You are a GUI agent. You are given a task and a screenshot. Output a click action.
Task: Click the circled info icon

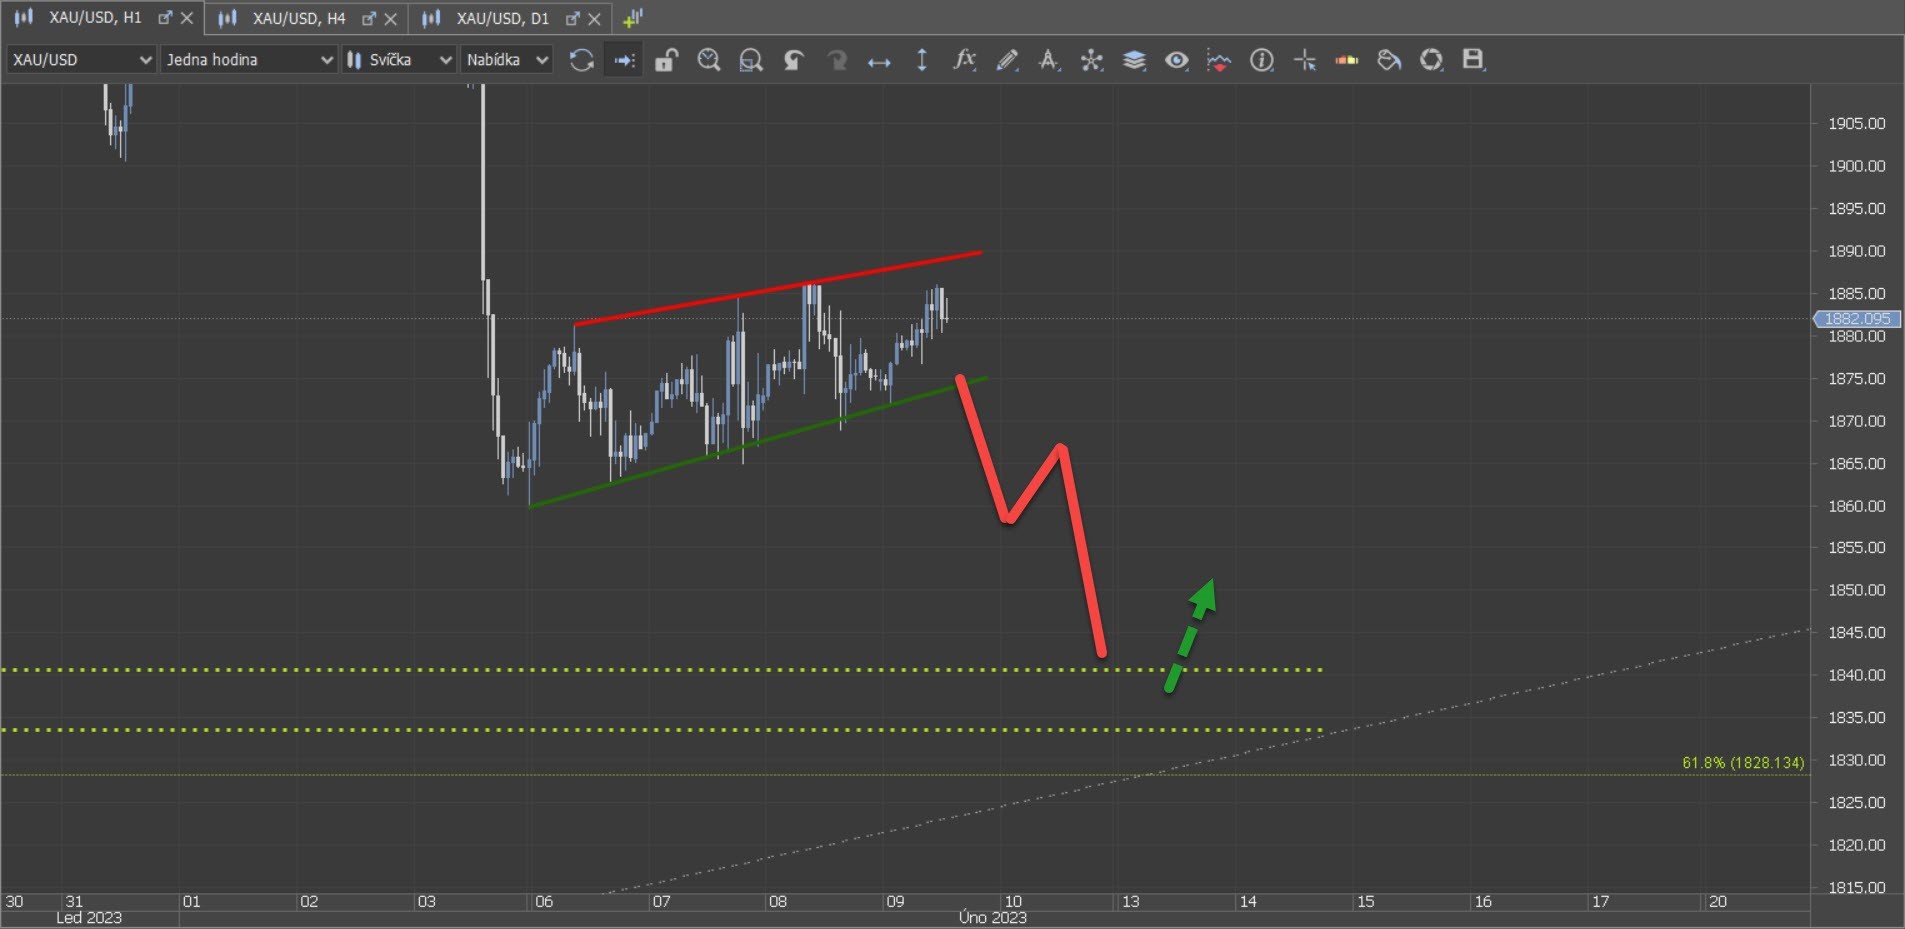coord(1262,60)
